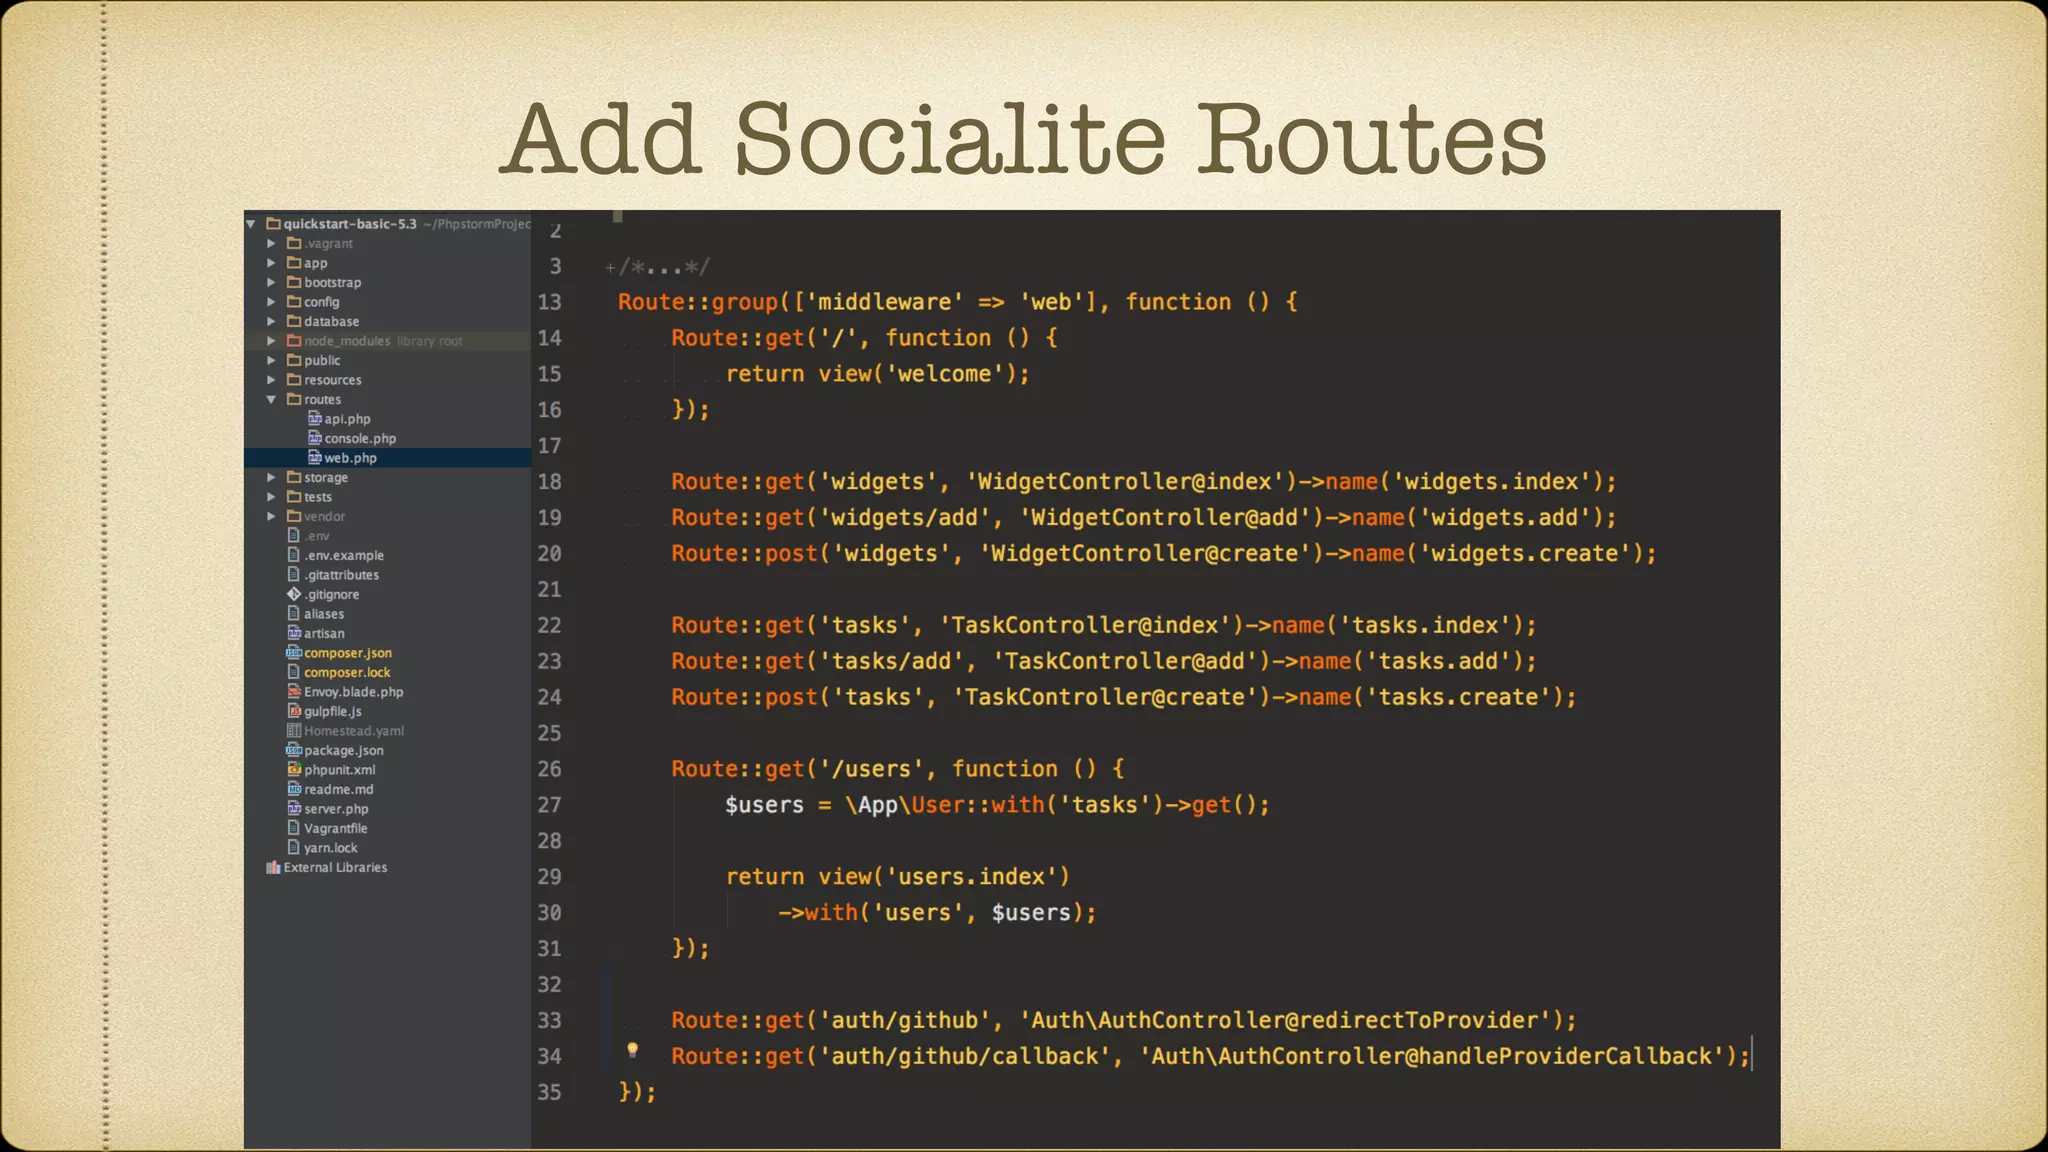Viewport: 2048px width, 1152px height.
Task: Click the readme.md markdown icon
Action: (294, 789)
